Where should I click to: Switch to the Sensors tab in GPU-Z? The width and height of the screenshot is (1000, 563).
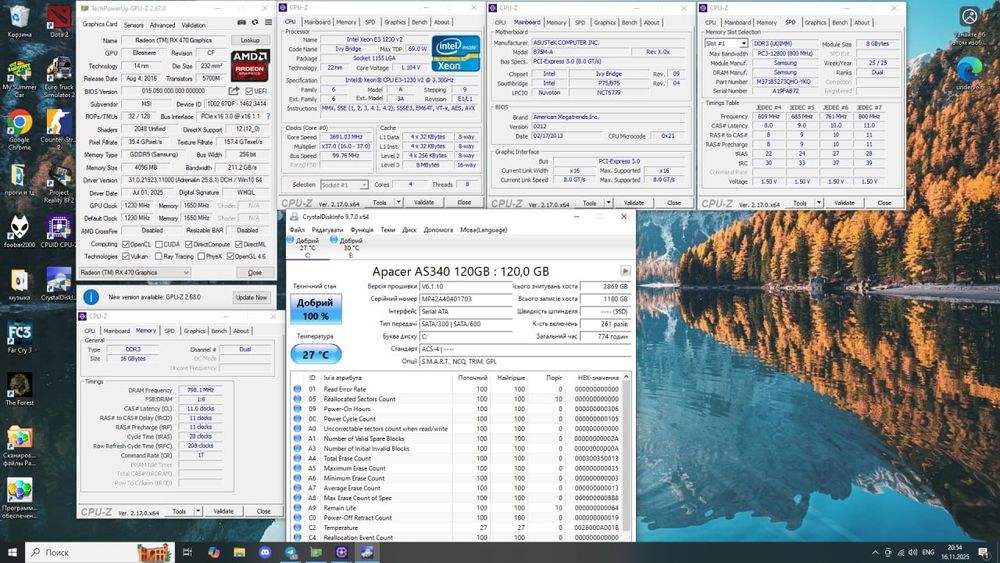133,25
